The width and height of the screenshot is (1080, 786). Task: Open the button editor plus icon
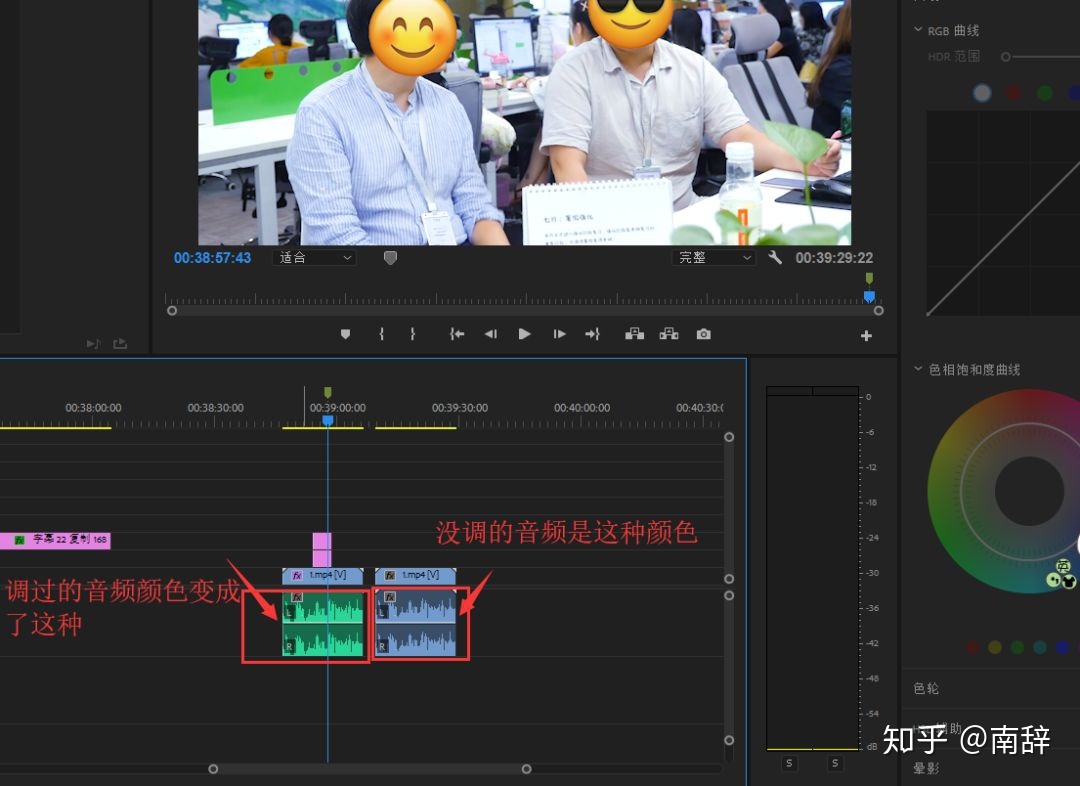click(x=866, y=335)
